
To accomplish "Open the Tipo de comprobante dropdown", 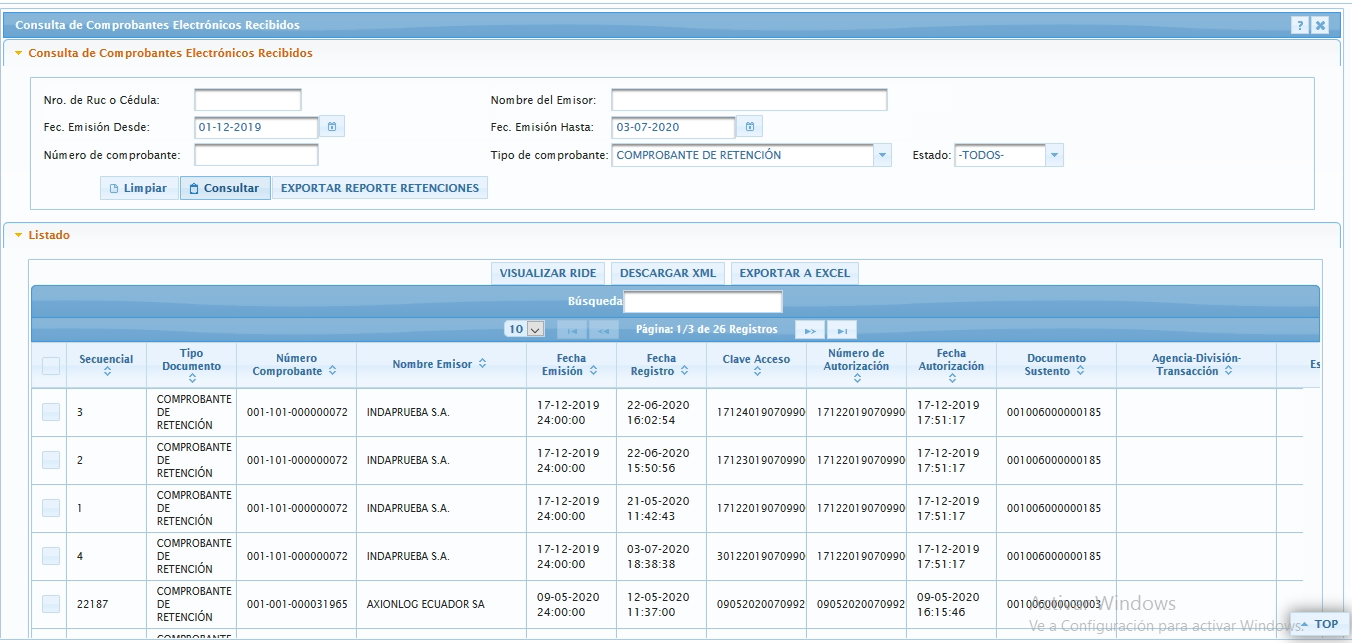I will 882,156.
